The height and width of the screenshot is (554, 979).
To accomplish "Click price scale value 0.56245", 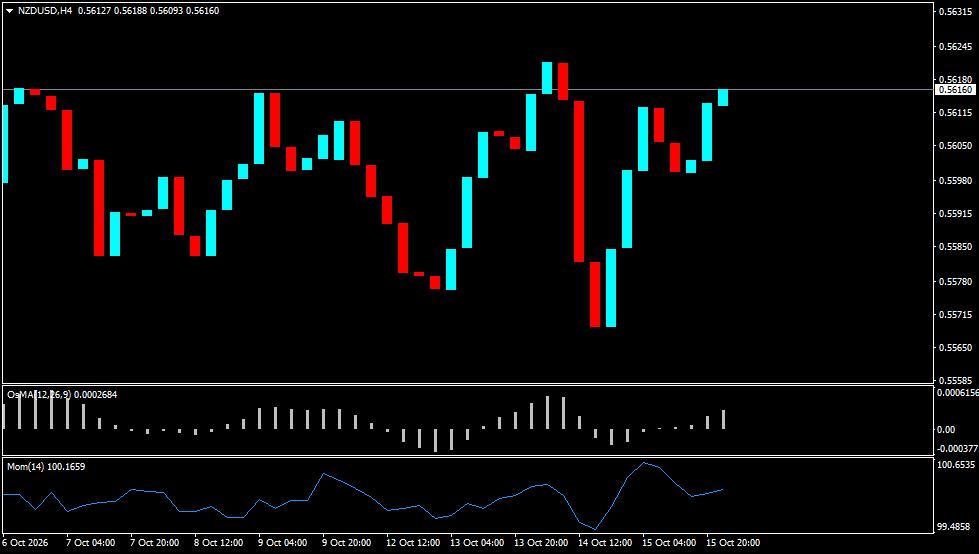I will point(955,46).
